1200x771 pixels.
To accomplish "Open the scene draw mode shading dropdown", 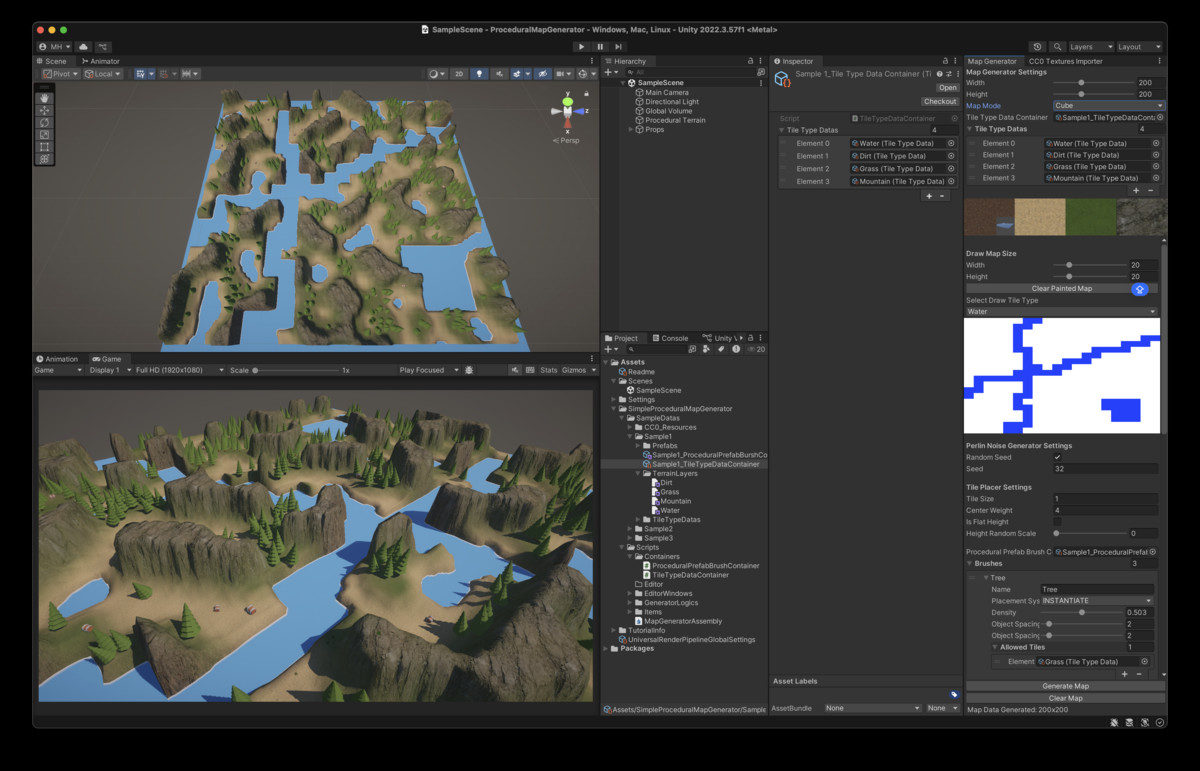I will [437, 74].
